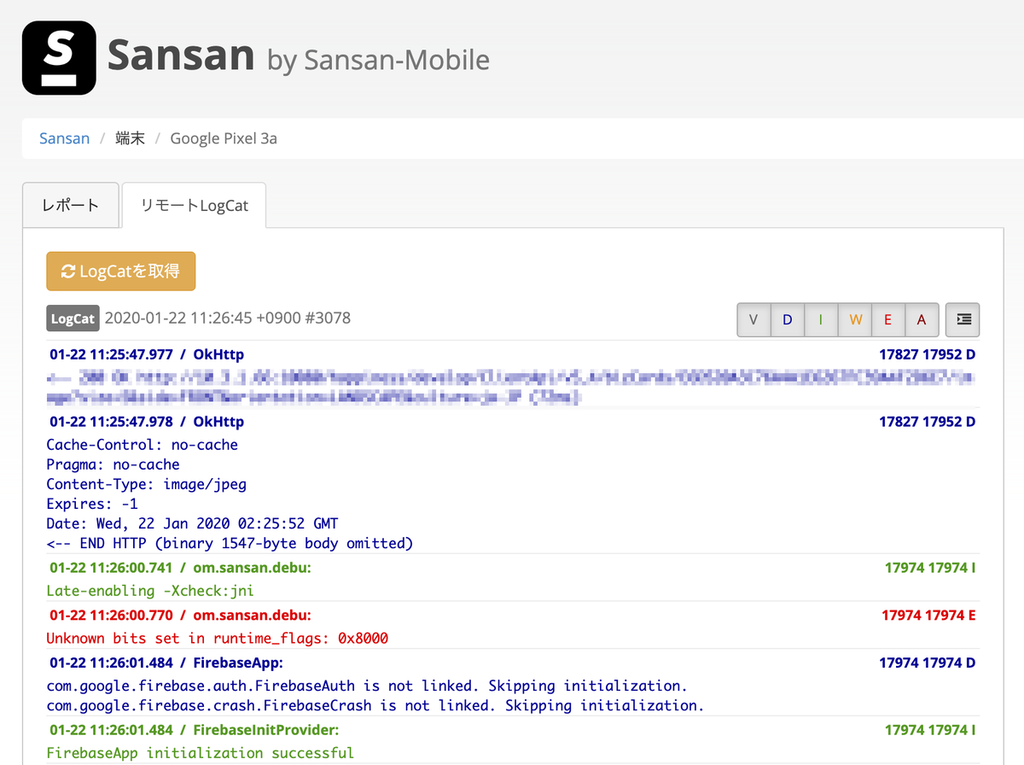This screenshot has width=1024, height=765.
Task: Click the by Sansan-Mobile subtitle
Action: coord(378,60)
